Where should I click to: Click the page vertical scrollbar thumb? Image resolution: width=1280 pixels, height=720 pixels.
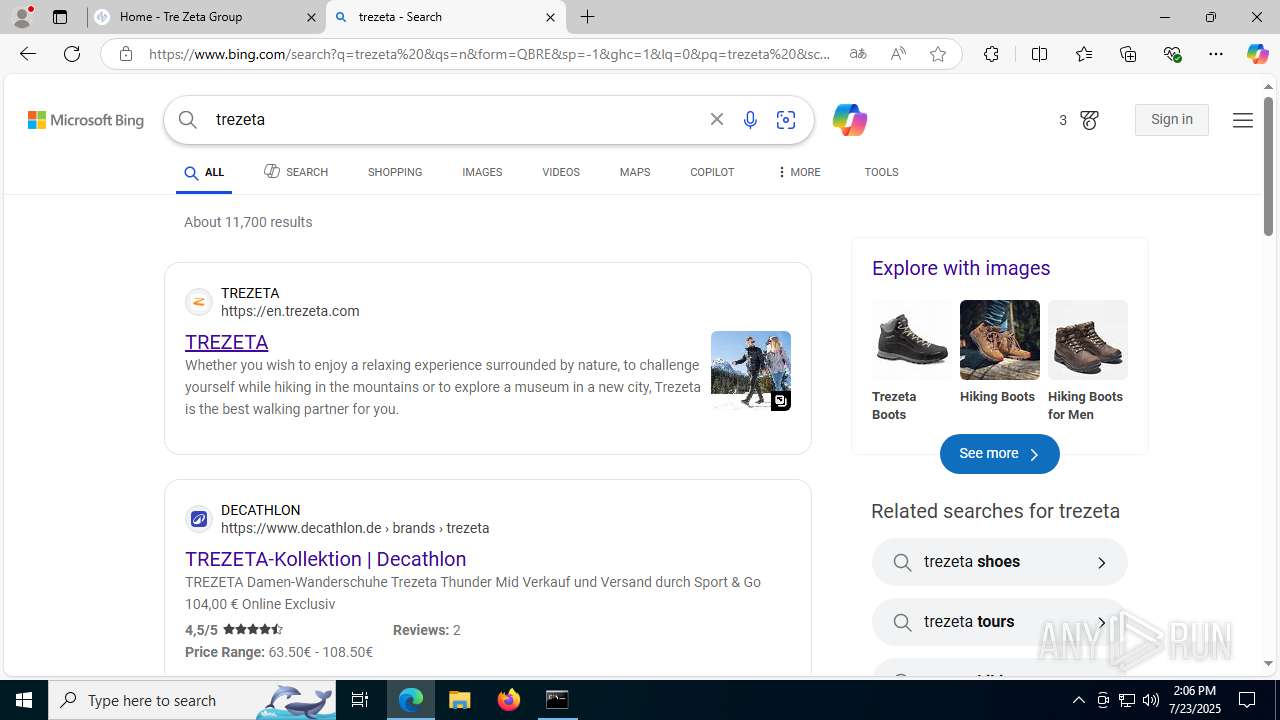[1268, 165]
